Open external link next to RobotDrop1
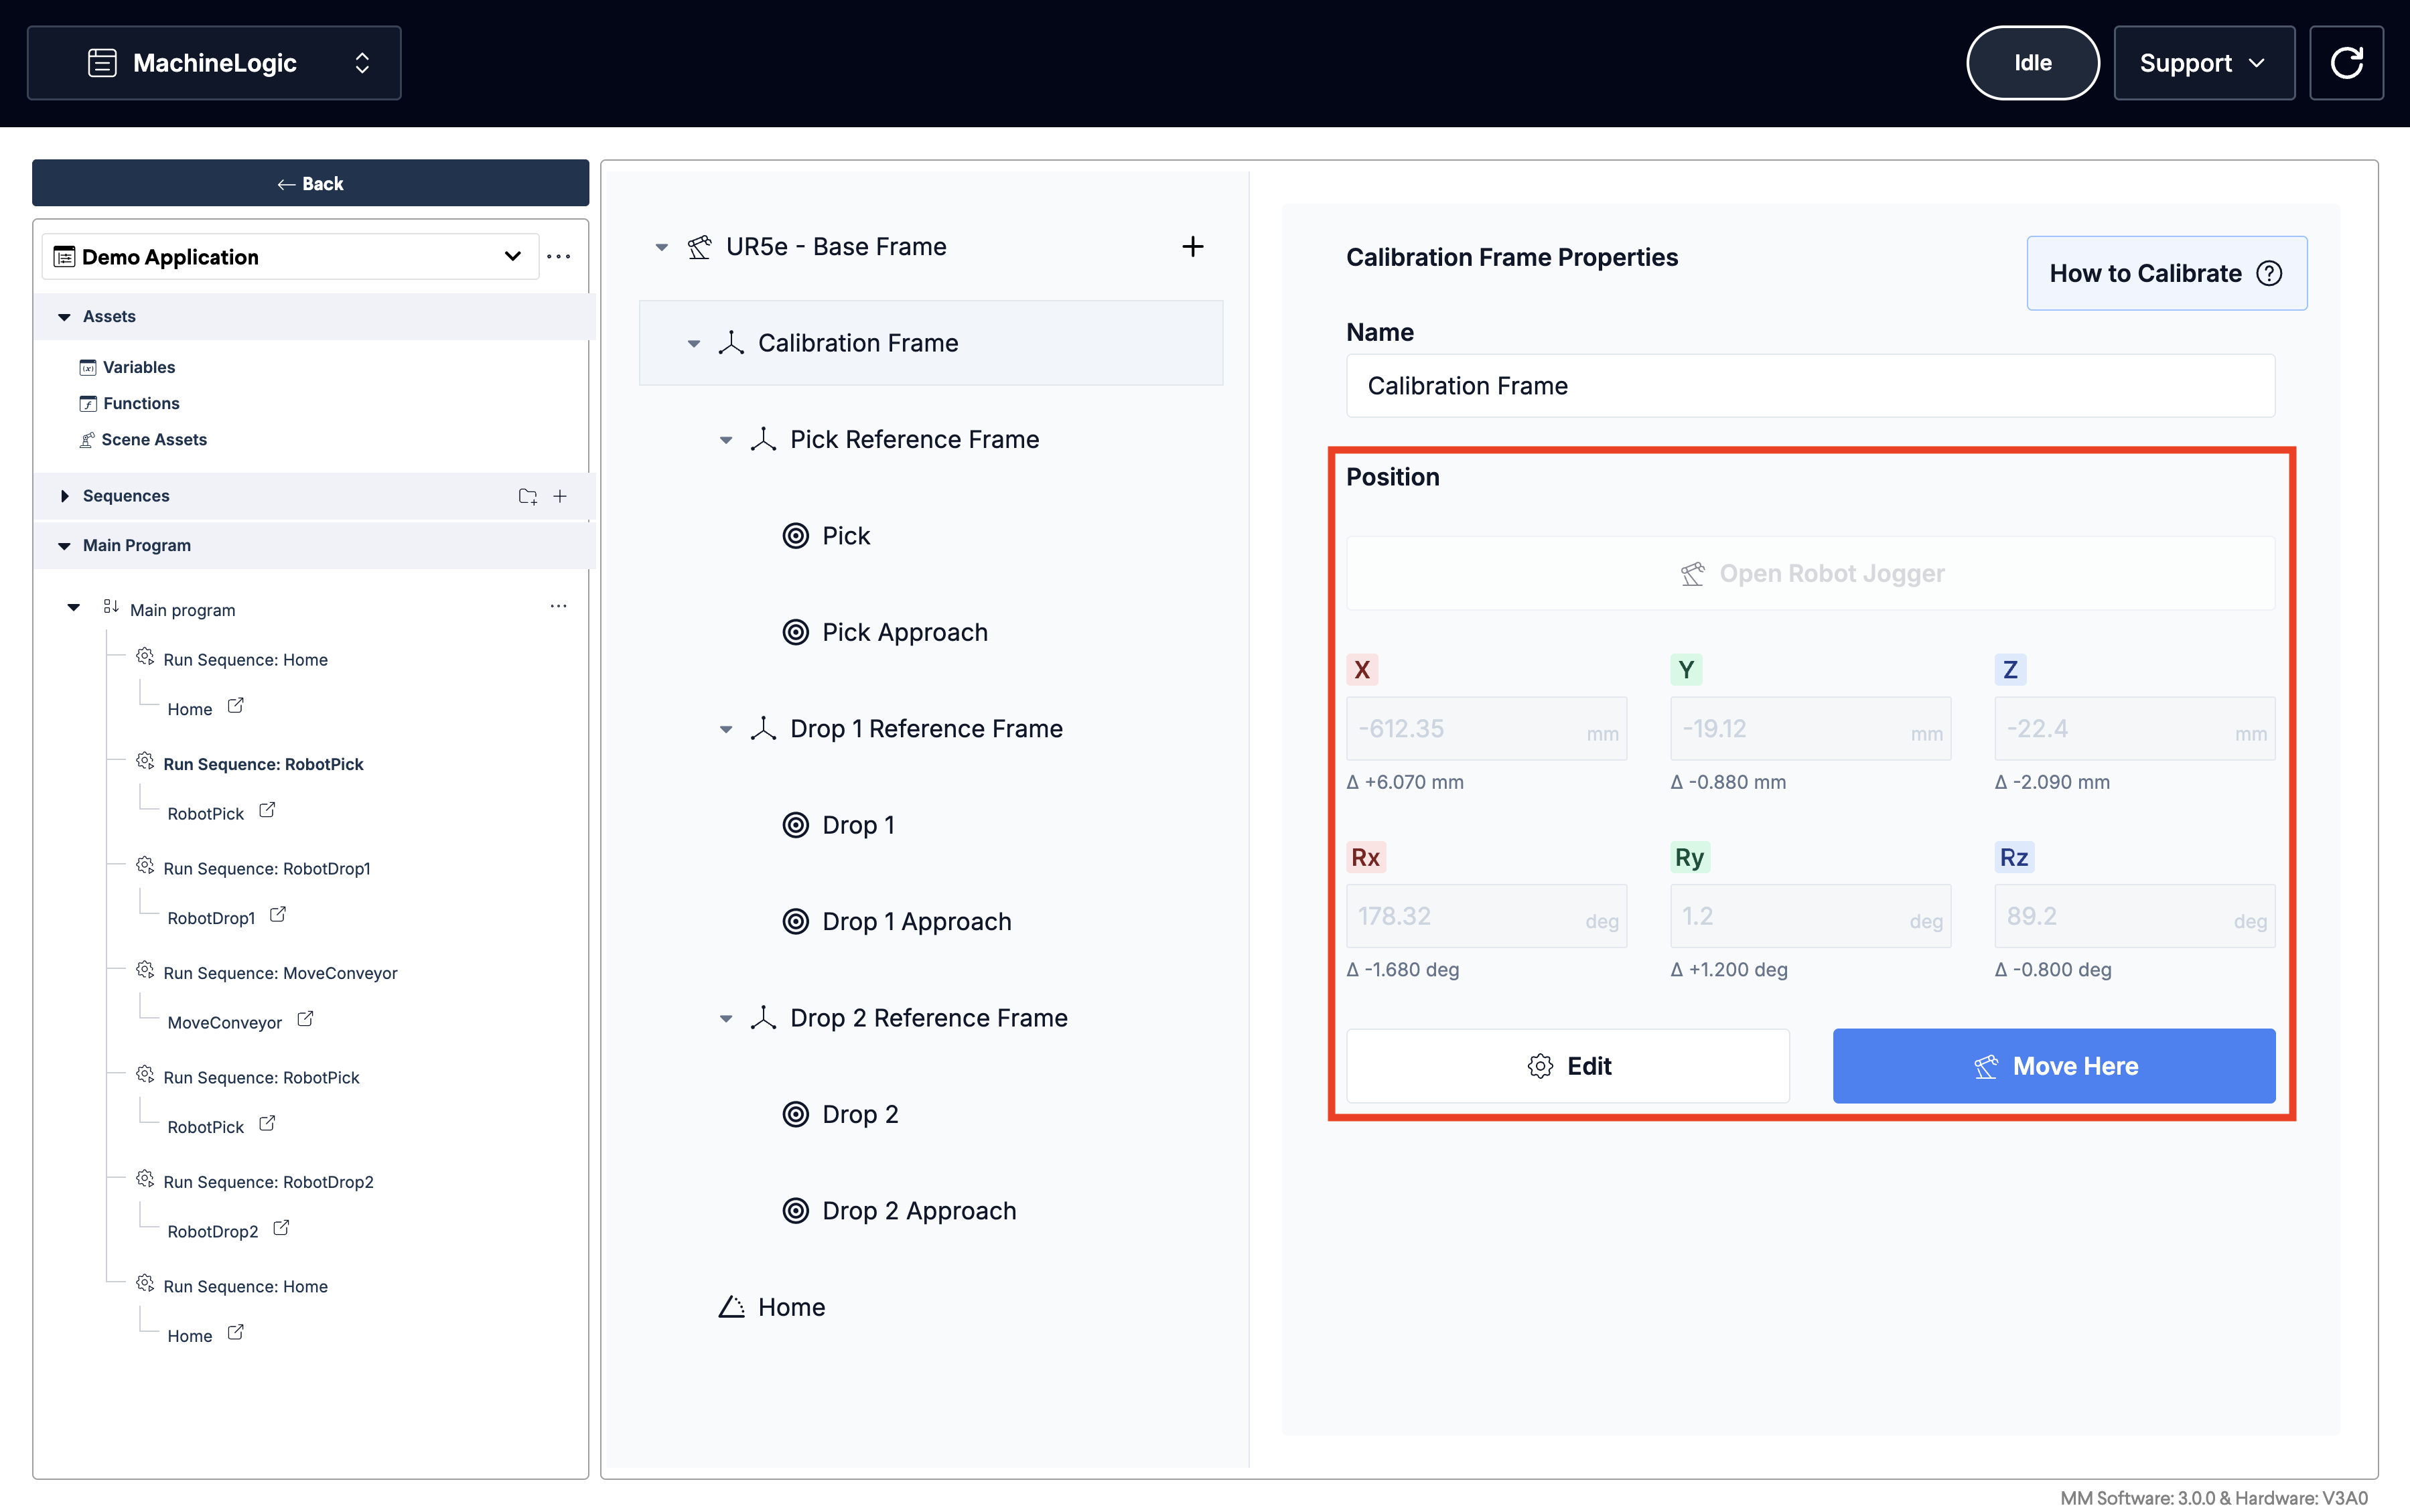The height and width of the screenshot is (1512, 2410). (278, 915)
